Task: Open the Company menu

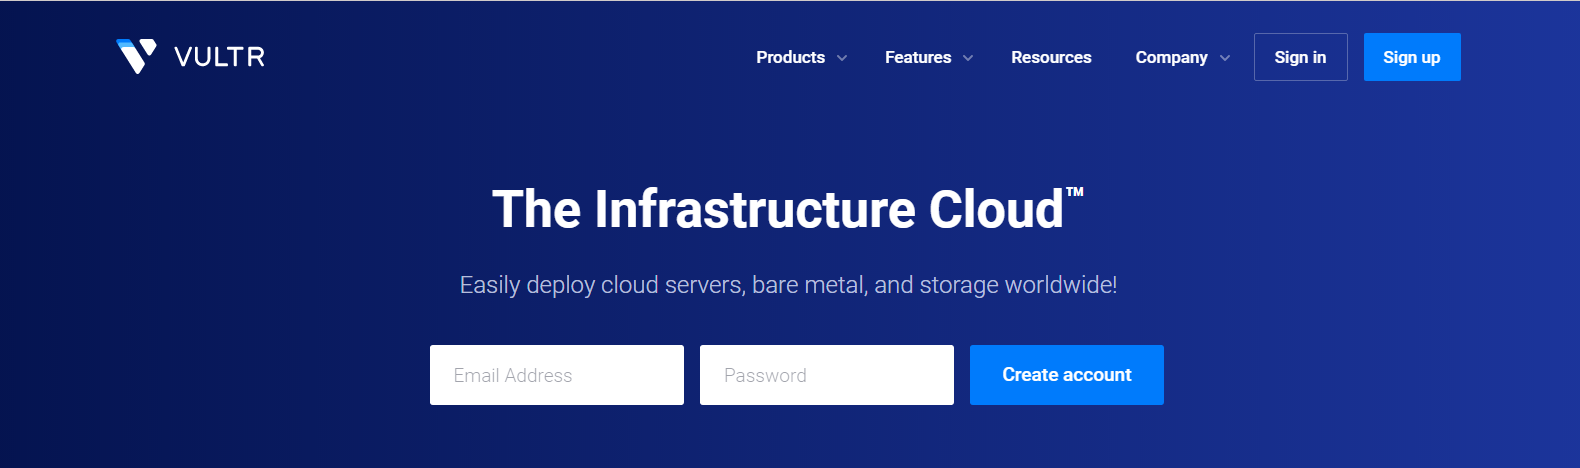Action: (x=1171, y=57)
